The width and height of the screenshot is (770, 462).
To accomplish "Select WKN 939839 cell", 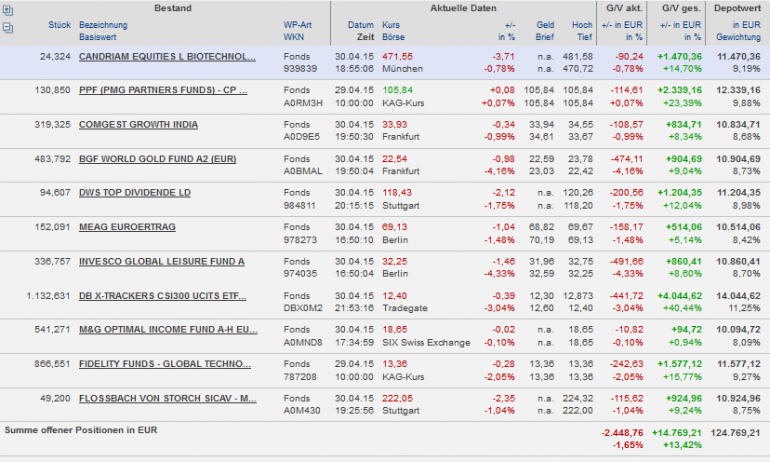I will click(x=300, y=69).
